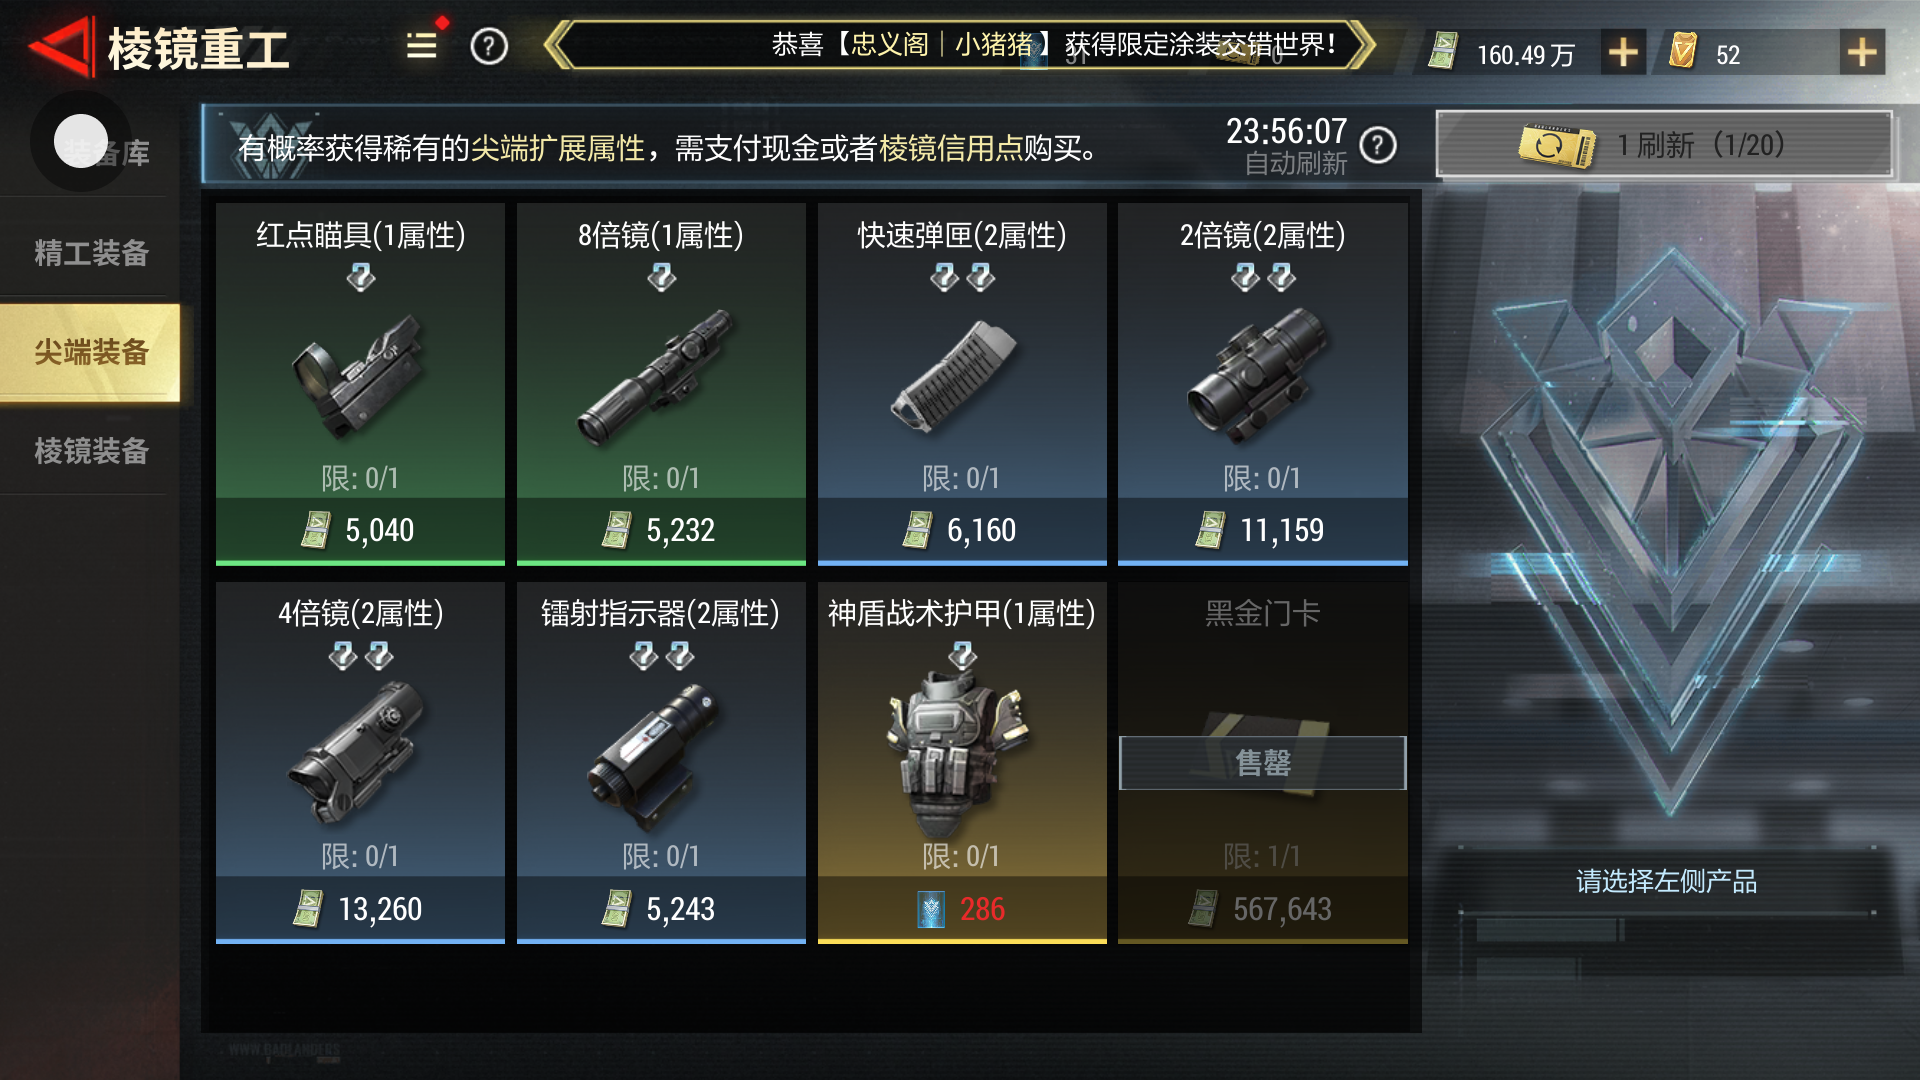Click the auto-refresh timer help icon
The height and width of the screenshot is (1080, 1920).
tap(1378, 146)
